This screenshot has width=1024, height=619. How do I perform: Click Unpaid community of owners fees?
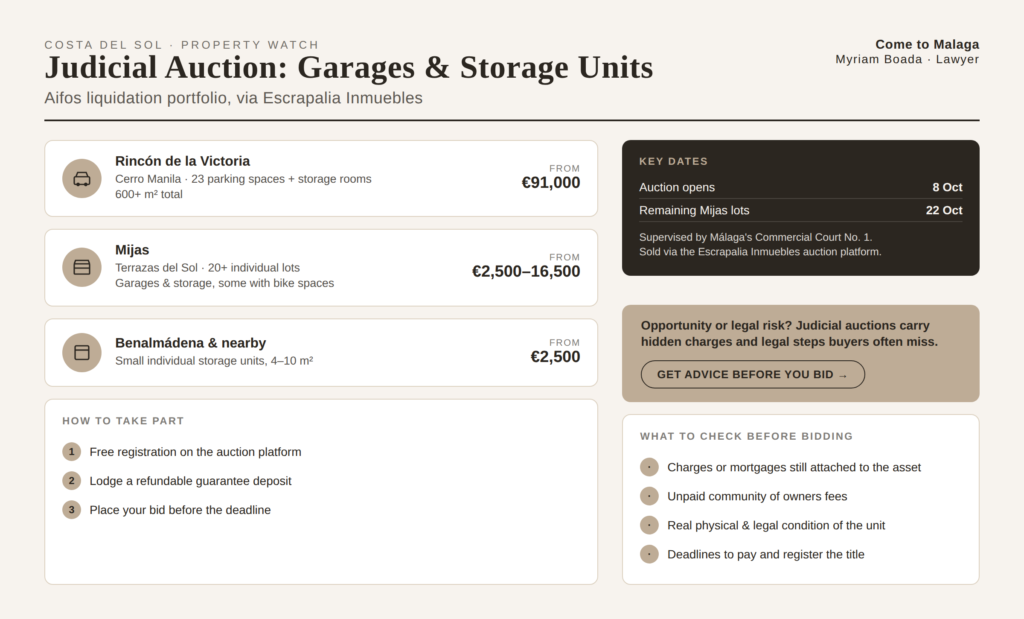(757, 496)
